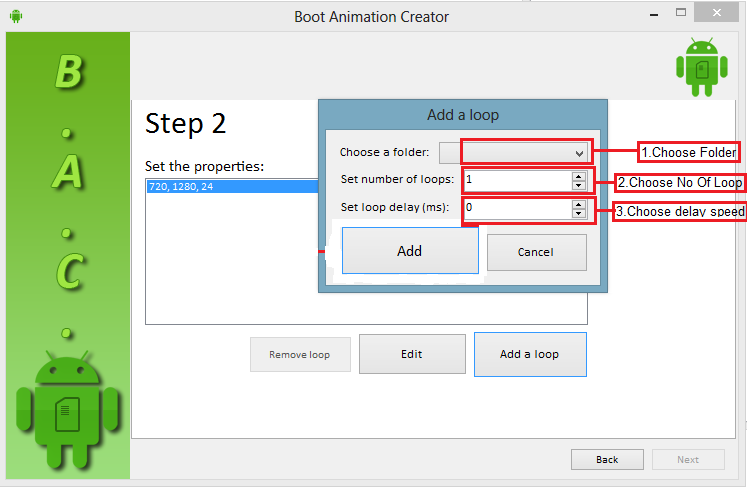Viewport: 747px width, 489px height.
Task: Increase the number of loops value
Action: pyautogui.click(x=578, y=176)
